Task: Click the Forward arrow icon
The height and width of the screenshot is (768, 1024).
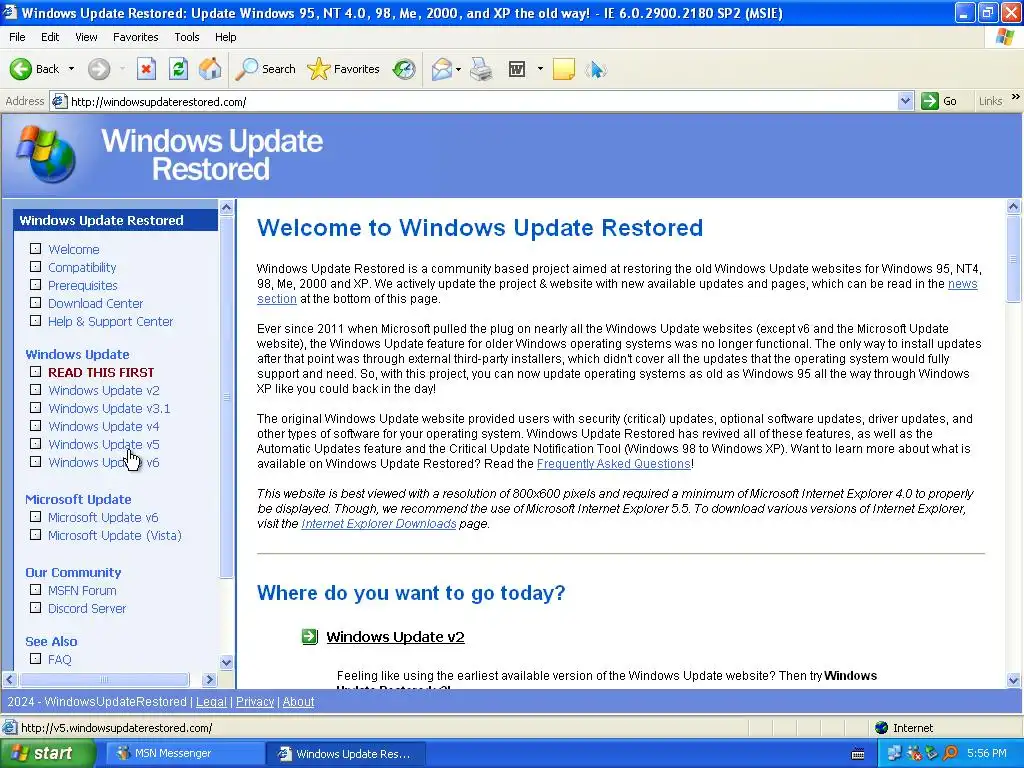Action: 99,69
